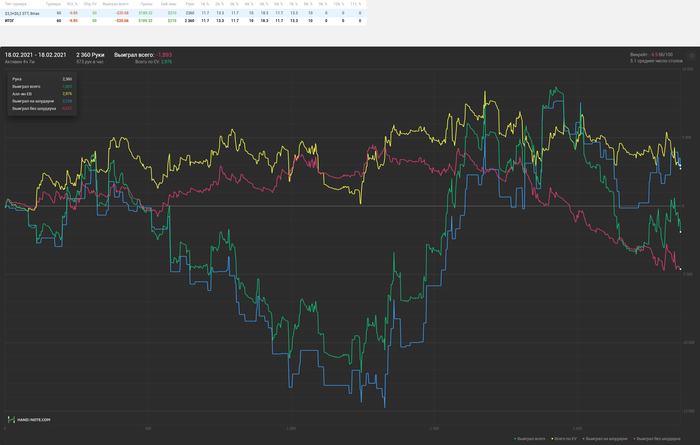
Task: Click the white end marker on green line
Action: (680, 232)
